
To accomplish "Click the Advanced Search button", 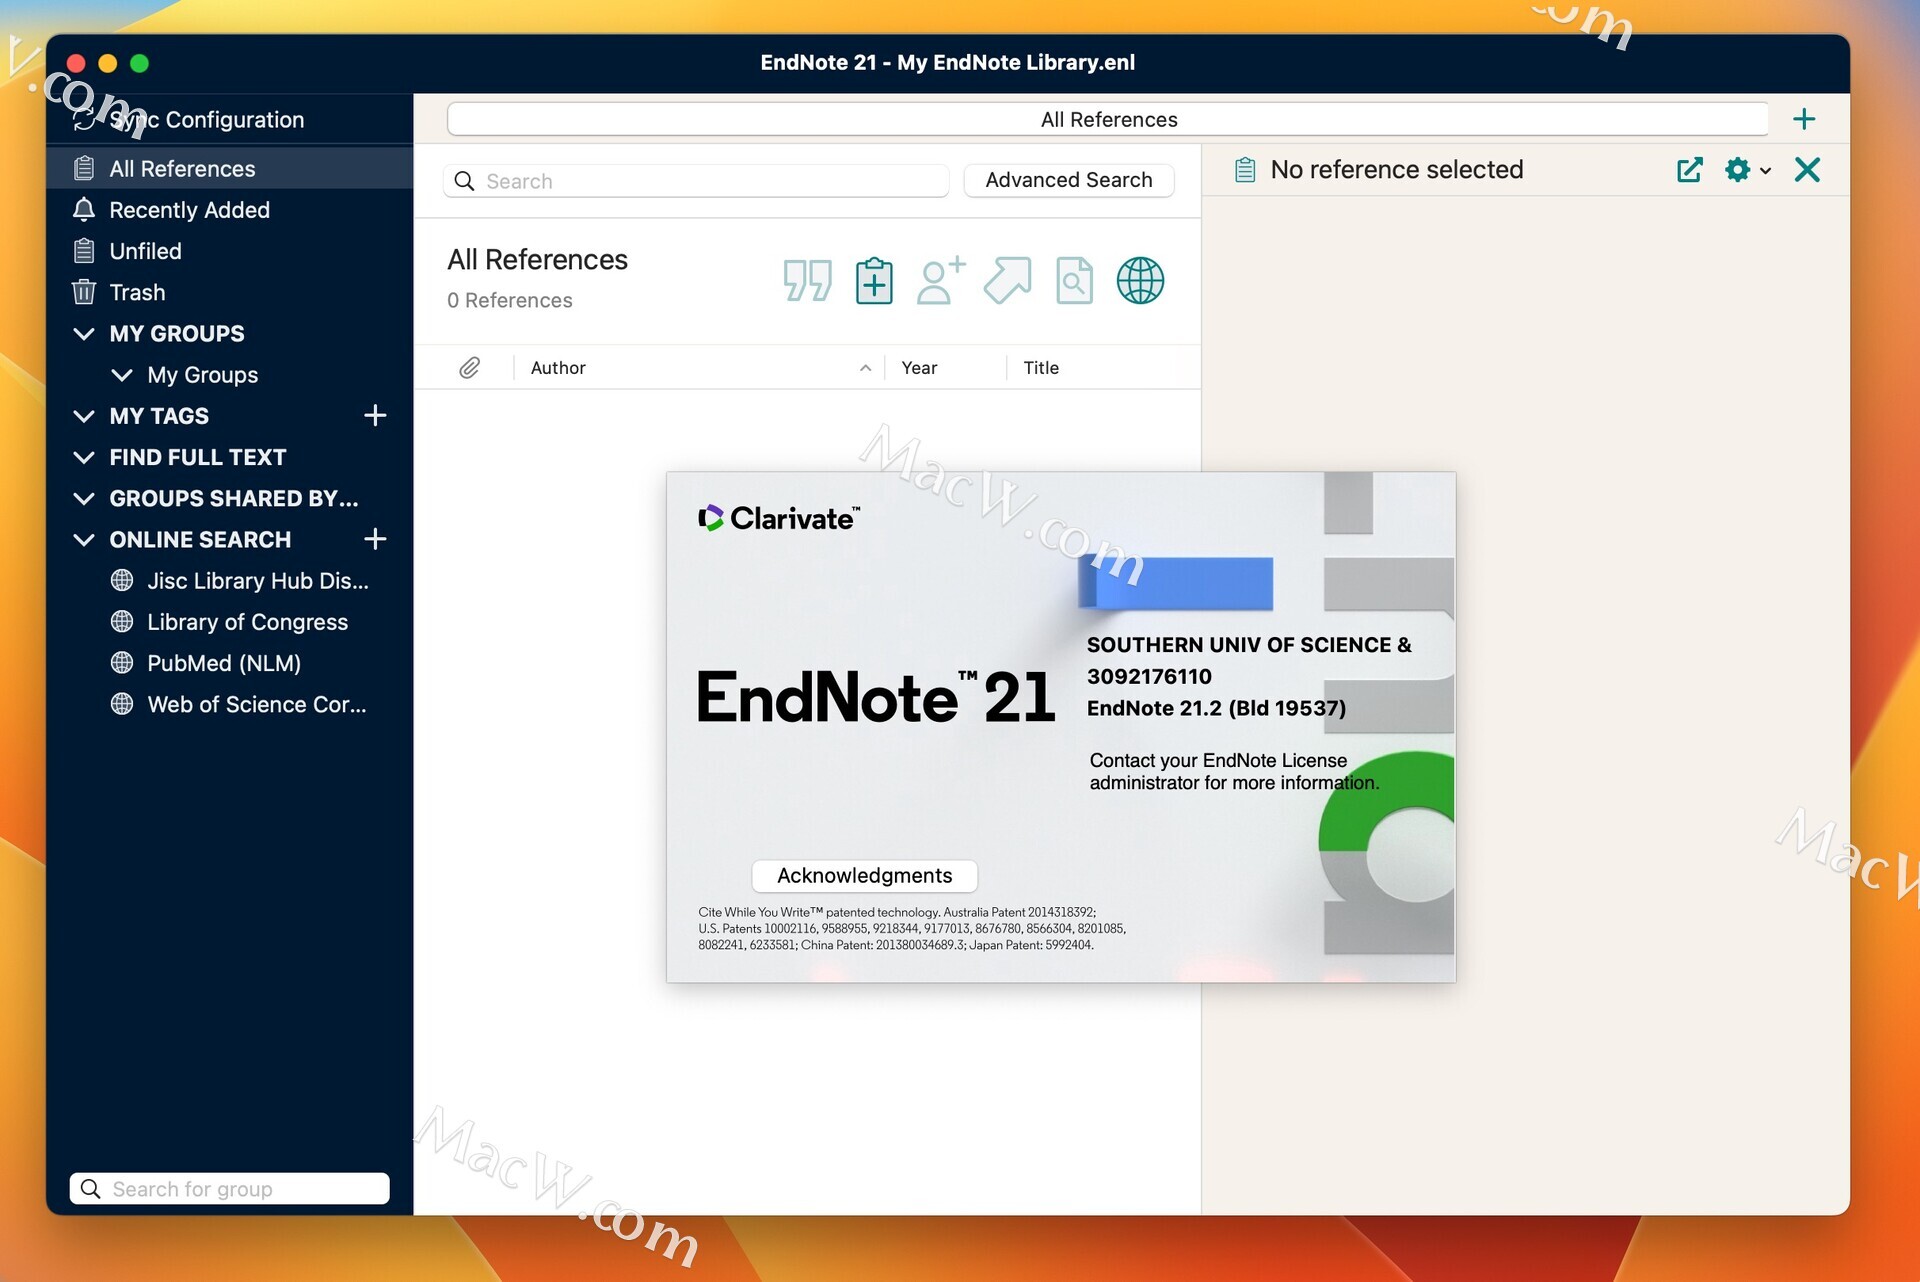I will tap(1068, 180).
